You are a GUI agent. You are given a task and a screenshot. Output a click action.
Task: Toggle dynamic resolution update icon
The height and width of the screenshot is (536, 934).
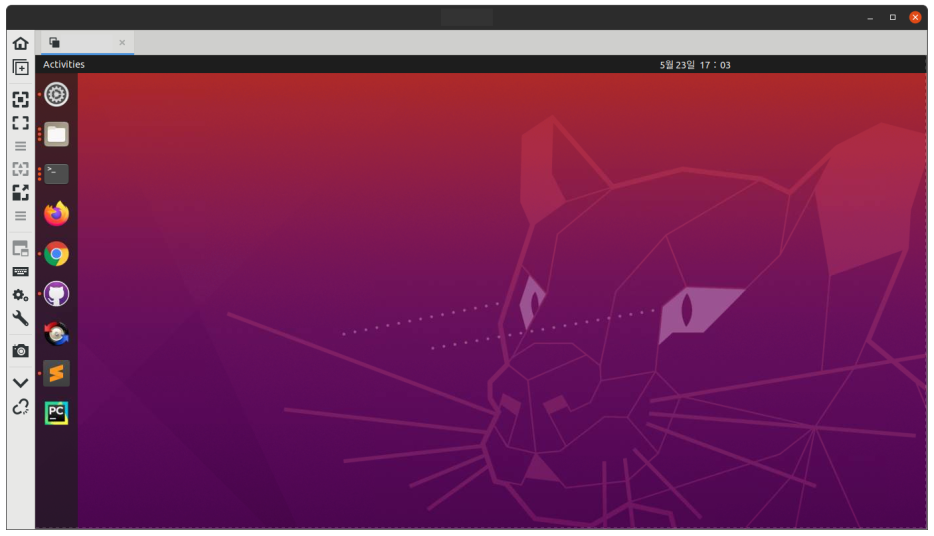[x=20, y=169]
